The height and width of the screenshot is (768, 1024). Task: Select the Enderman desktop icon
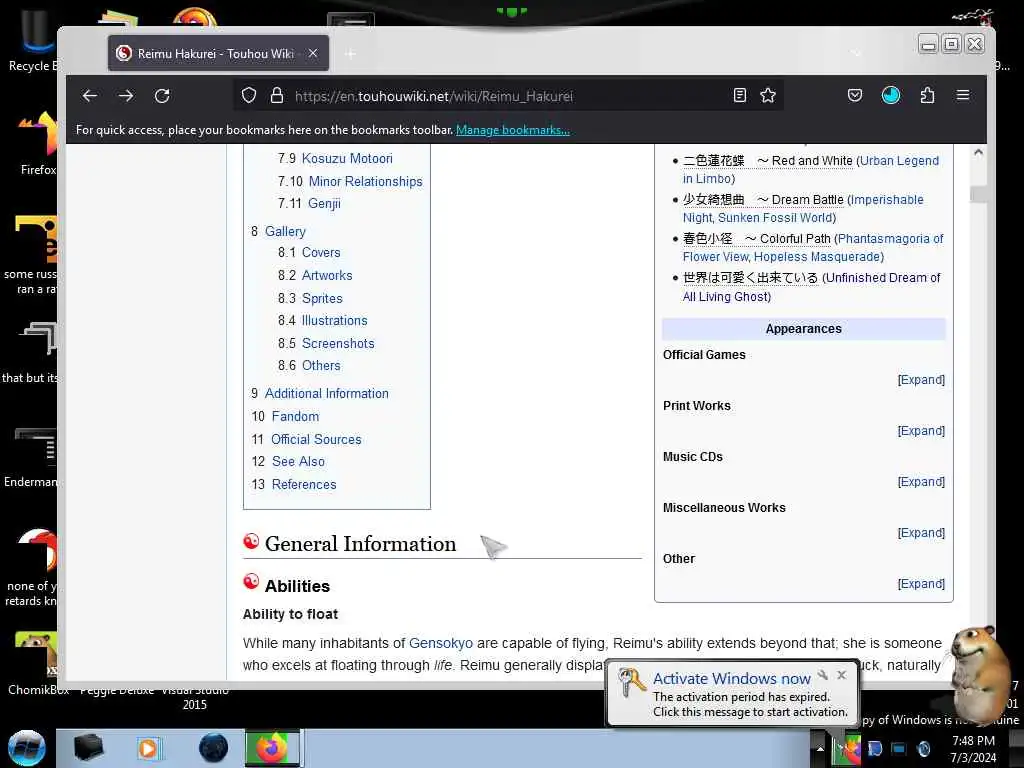(31, 457)
